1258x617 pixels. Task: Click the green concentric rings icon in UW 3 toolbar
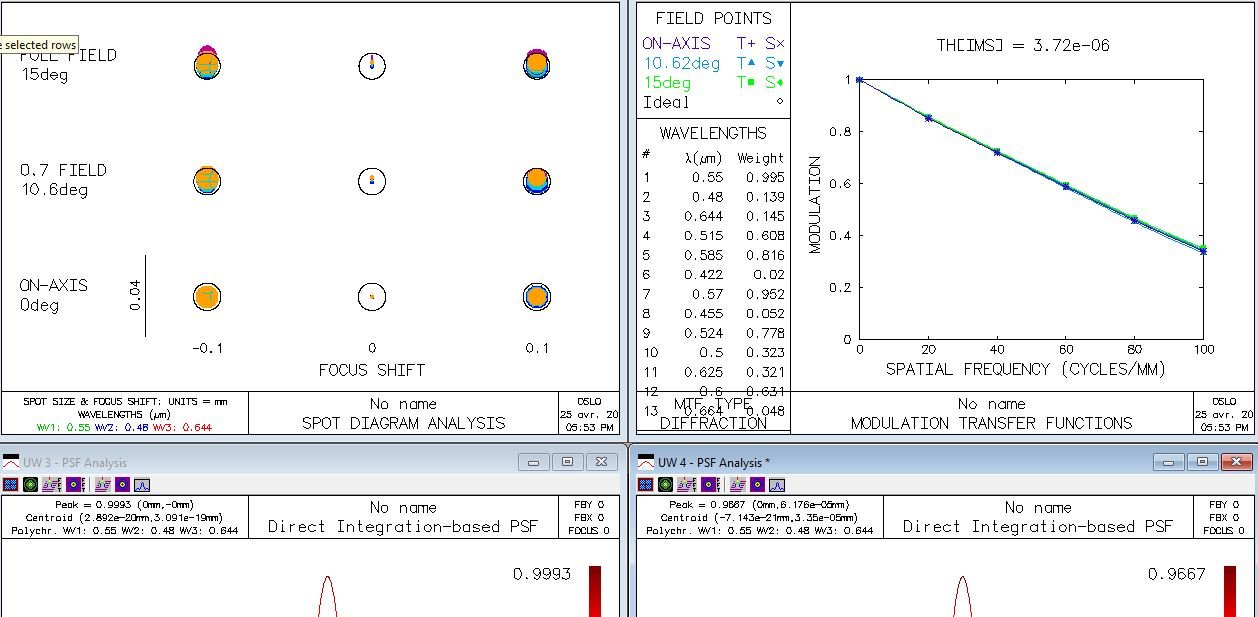[x=30, y=485]
